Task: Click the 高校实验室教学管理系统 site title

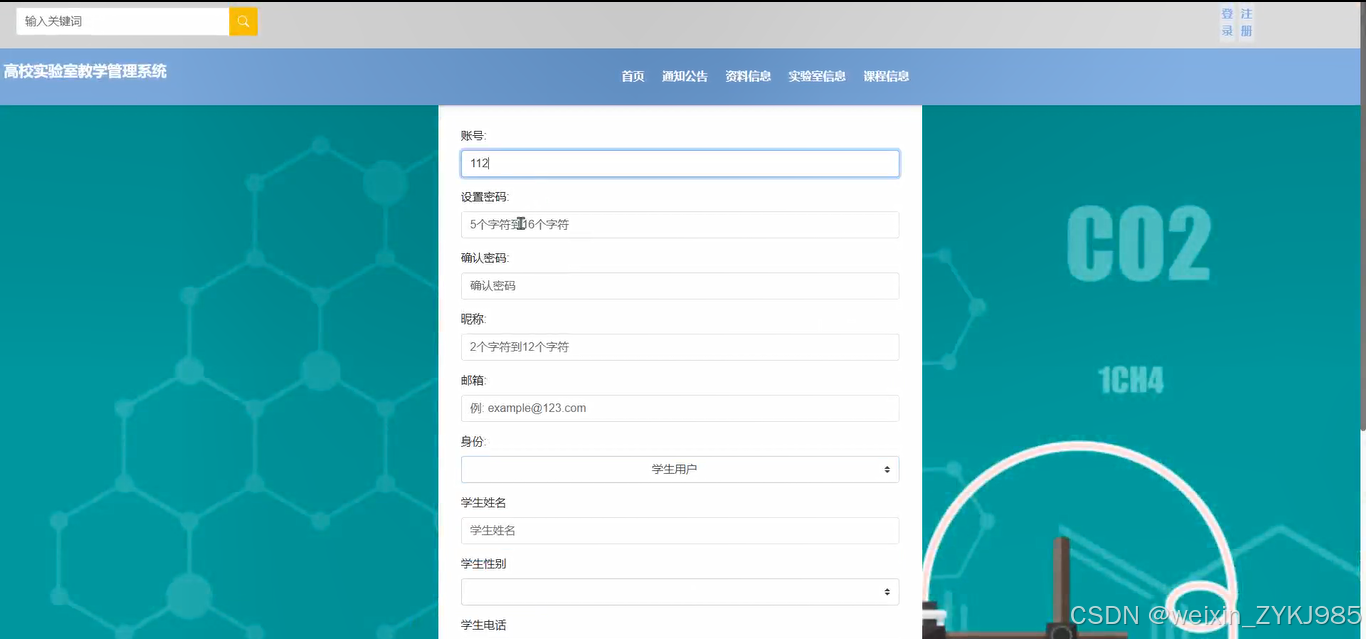Action: point(85,72)
